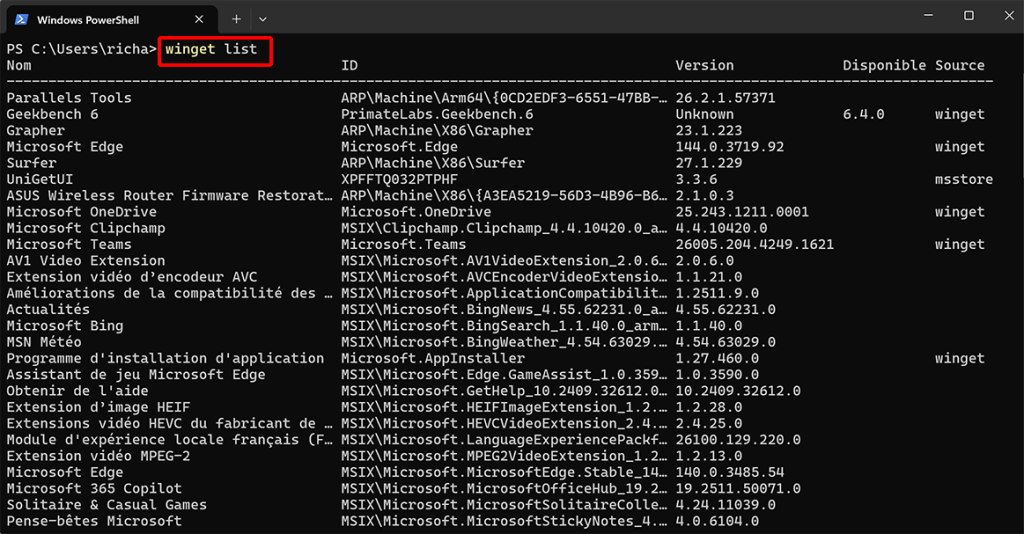The image size is (1024, 534).
Task: Select the Windows PowerShell tab
Action: pyautogui.click(x=100, y=19)
